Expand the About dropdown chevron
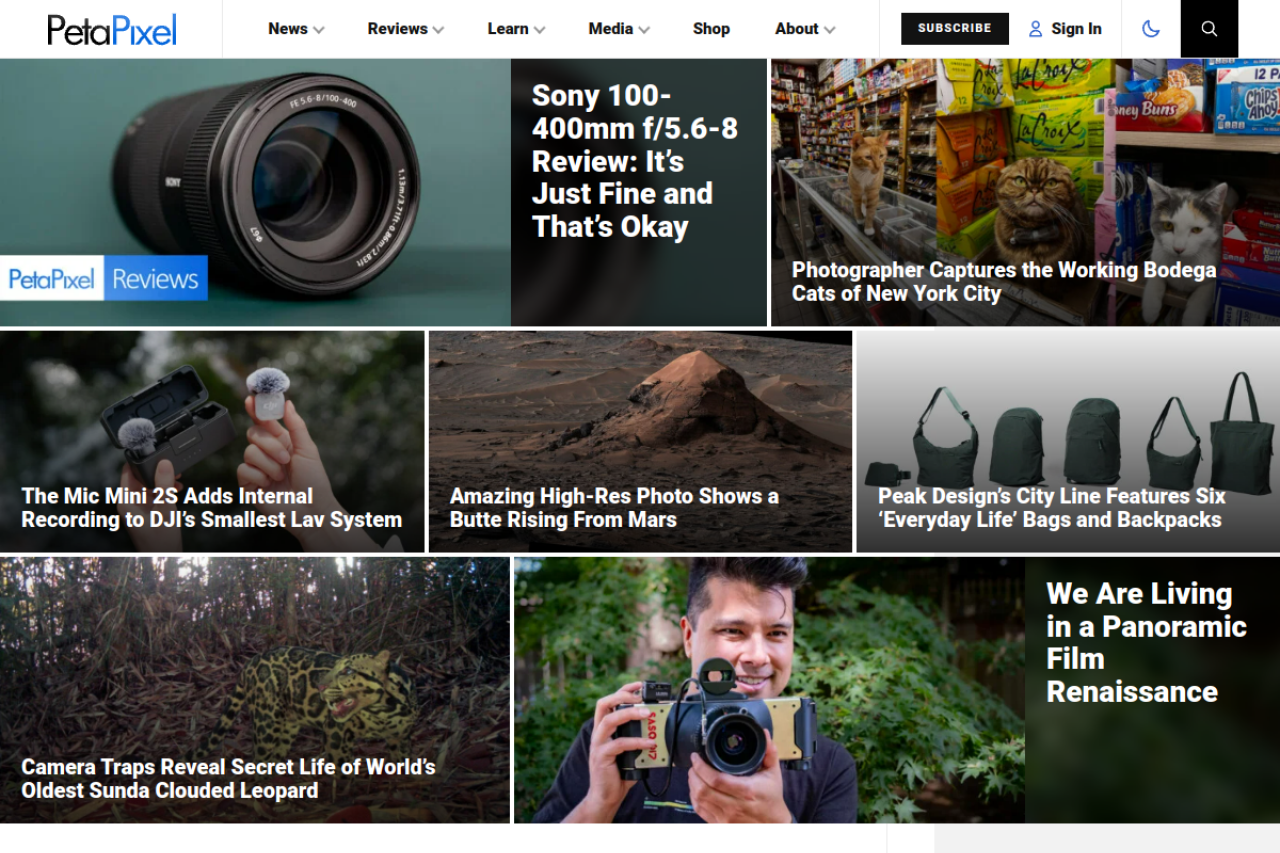 829,30
